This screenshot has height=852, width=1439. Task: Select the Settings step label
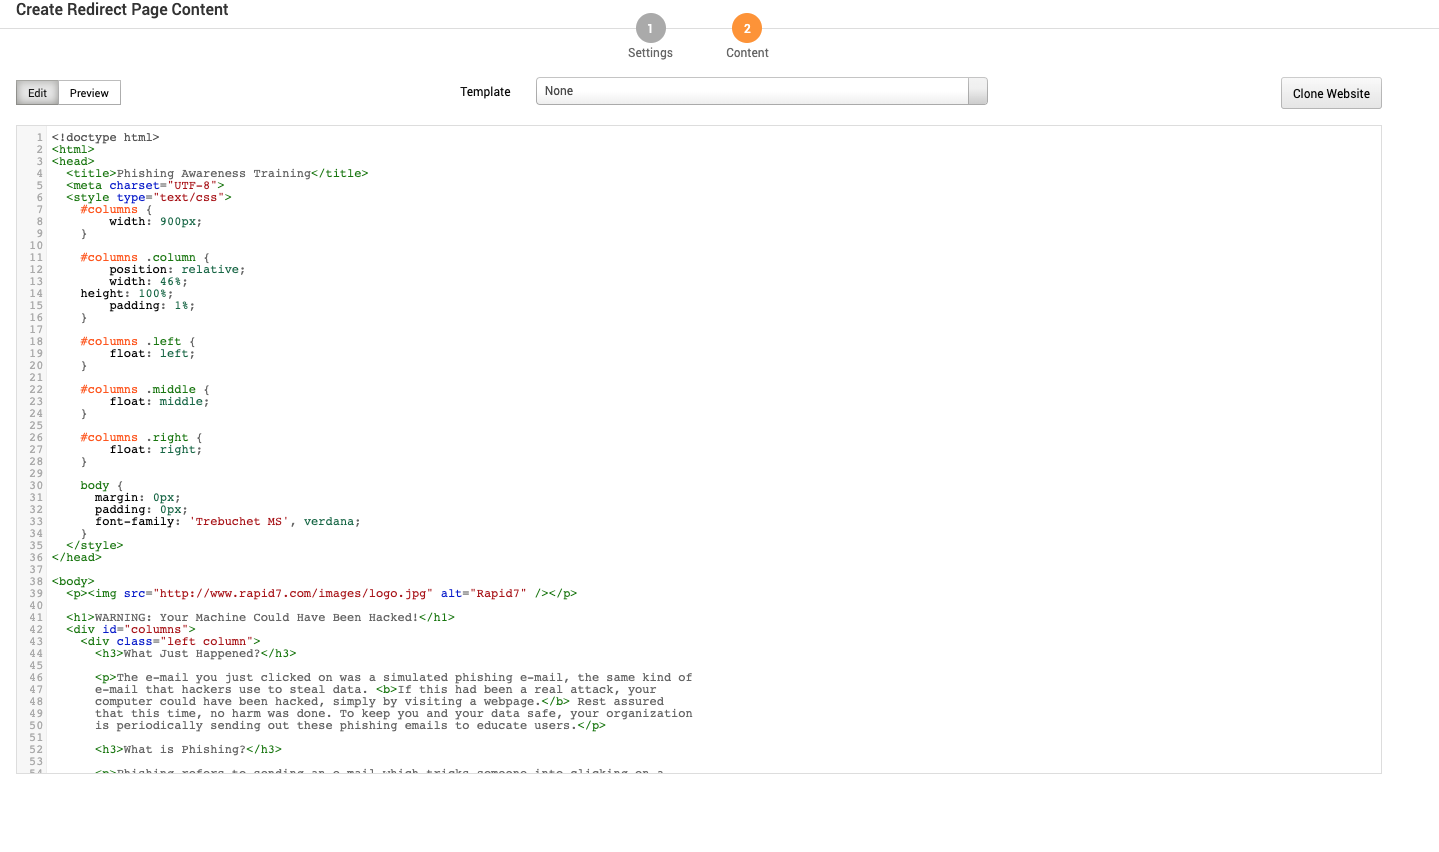[x=650, y=53]
